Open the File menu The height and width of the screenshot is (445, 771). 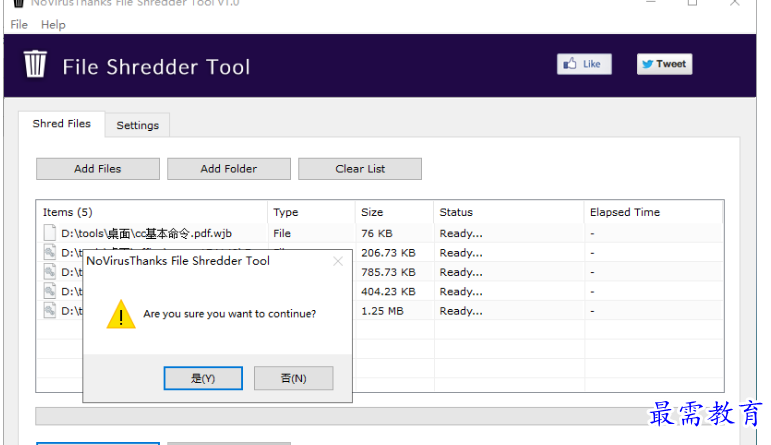(19, 25)
